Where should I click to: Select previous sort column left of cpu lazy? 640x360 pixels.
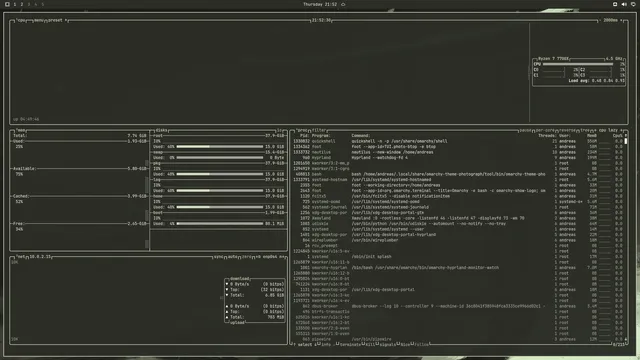pos(595,130)
